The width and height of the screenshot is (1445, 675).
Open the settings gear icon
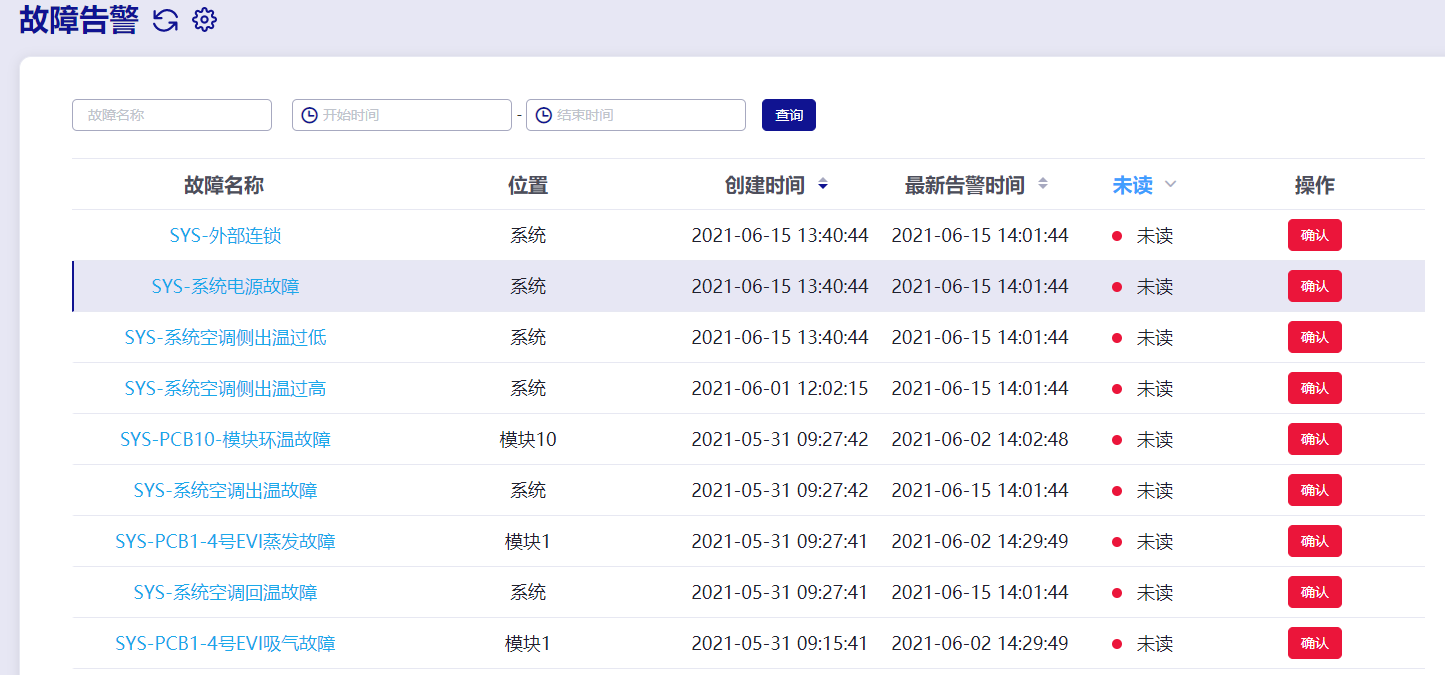(204, 20)
